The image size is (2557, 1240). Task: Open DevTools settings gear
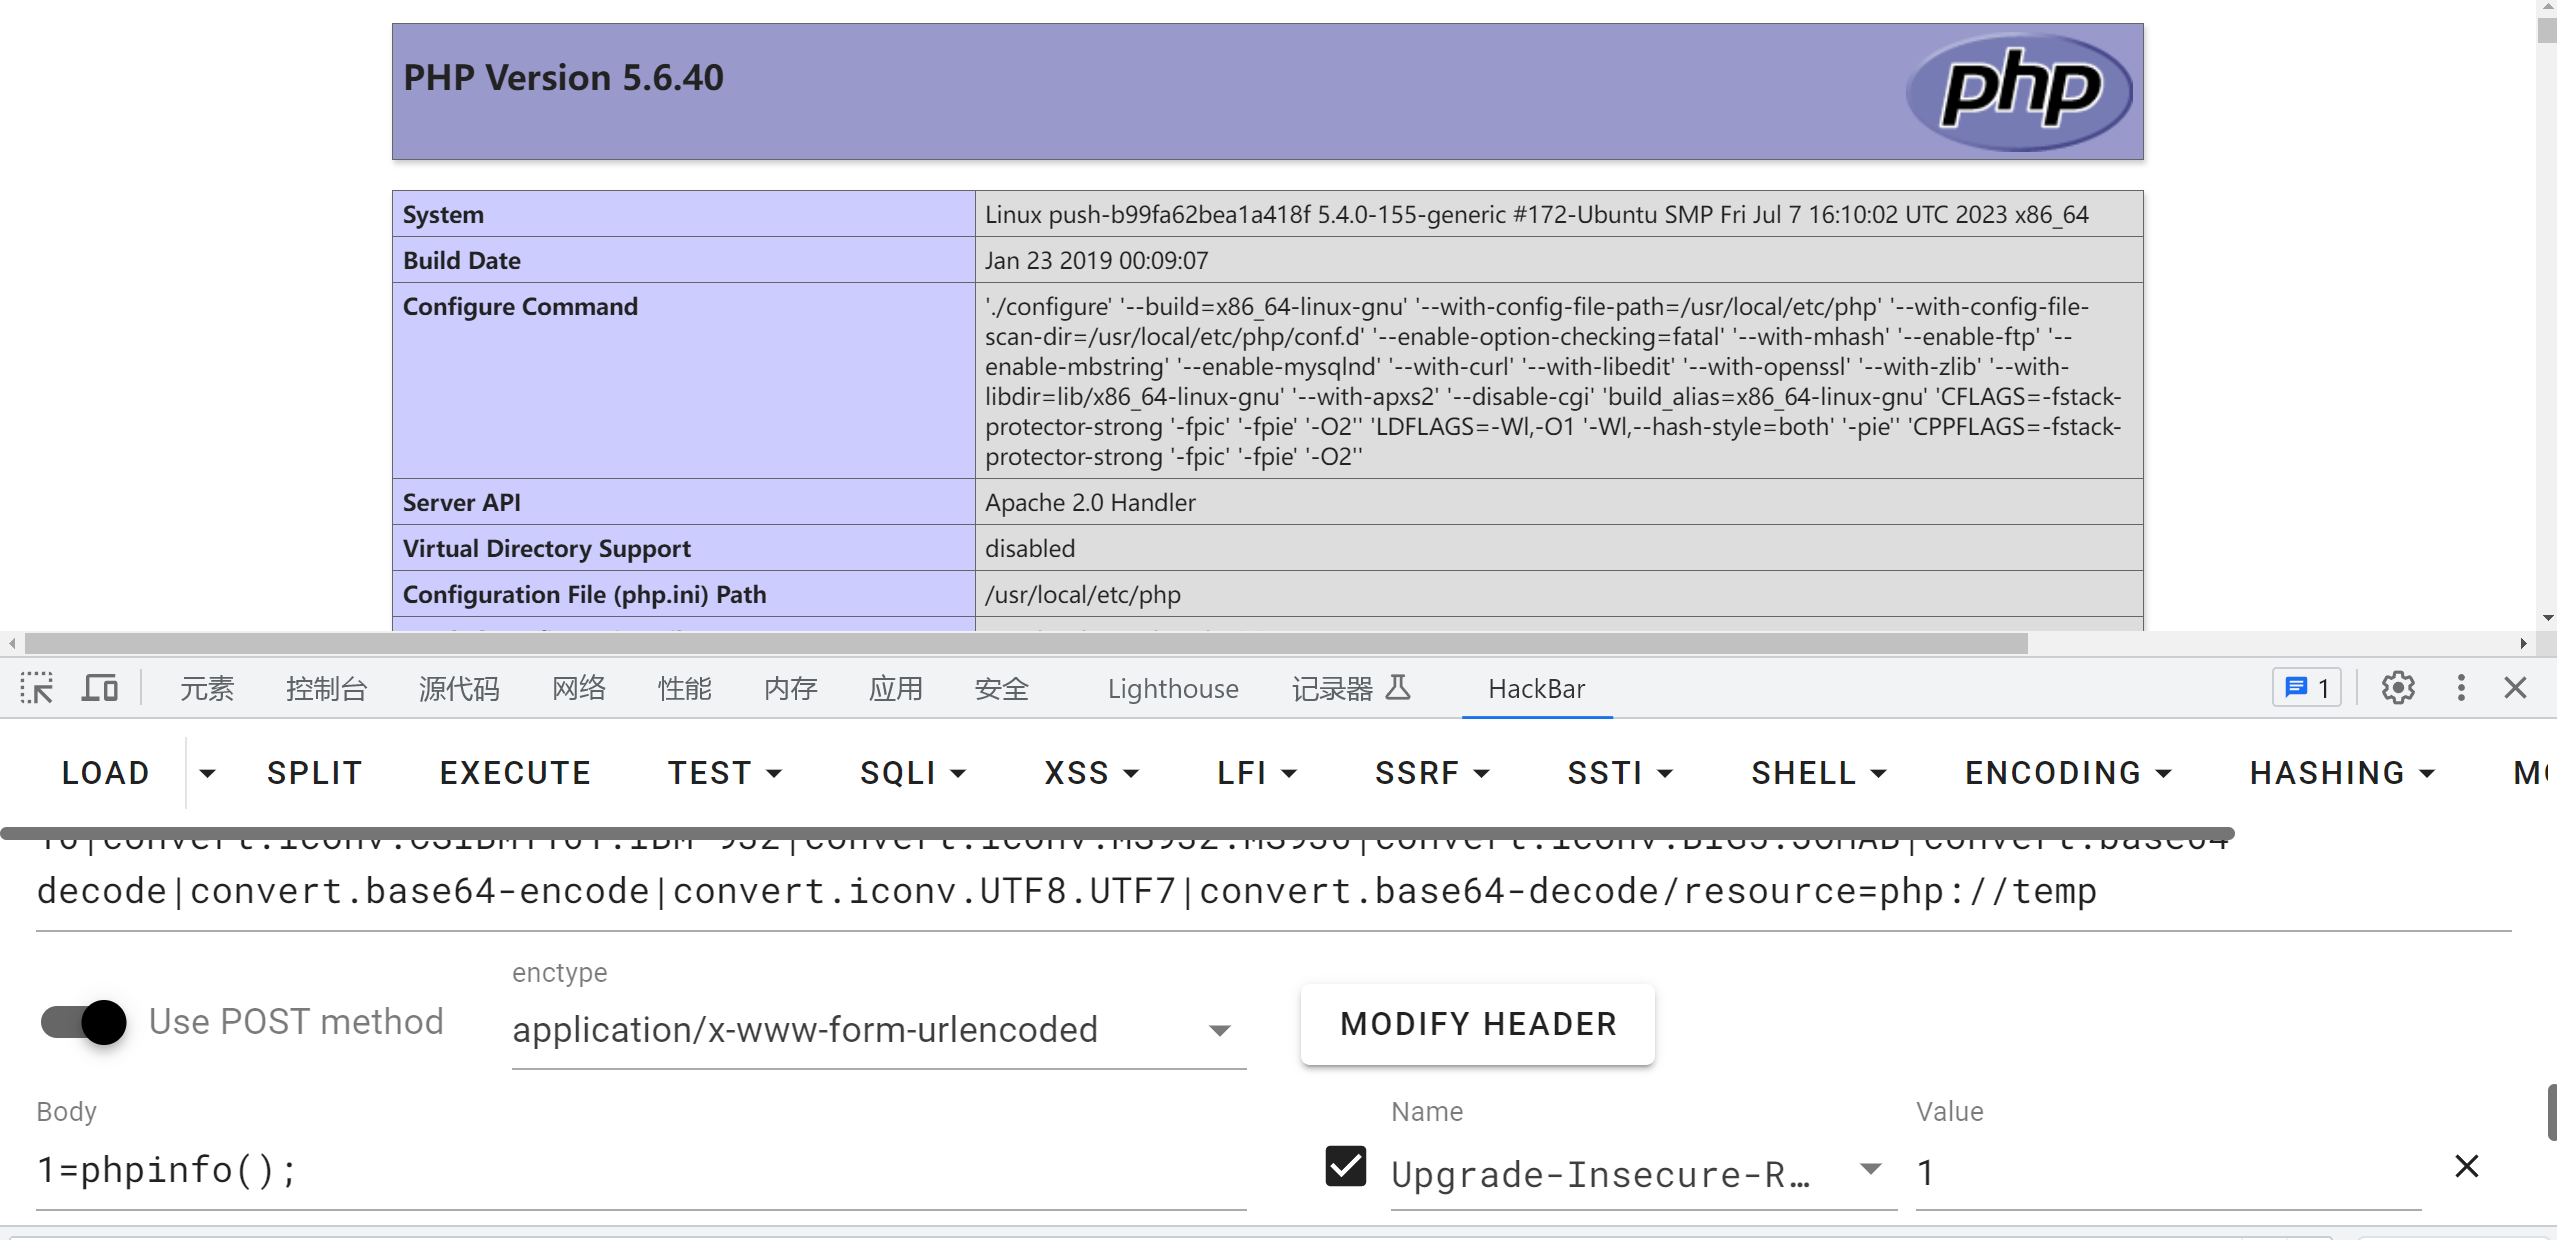pos(2397,688)
